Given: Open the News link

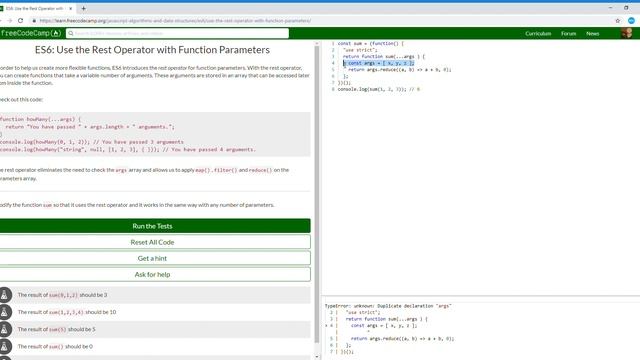Looking at the screenshot, I should (592, 33).
